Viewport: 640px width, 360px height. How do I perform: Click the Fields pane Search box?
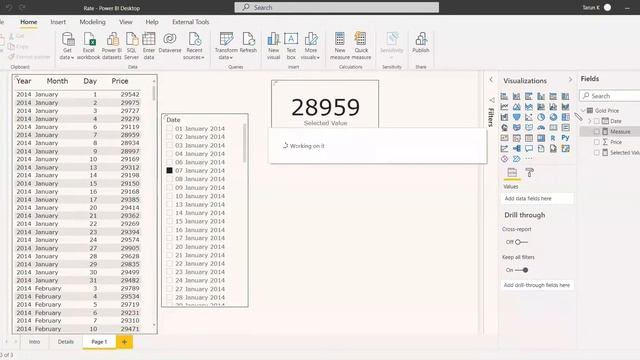click(x=610, y=96)
